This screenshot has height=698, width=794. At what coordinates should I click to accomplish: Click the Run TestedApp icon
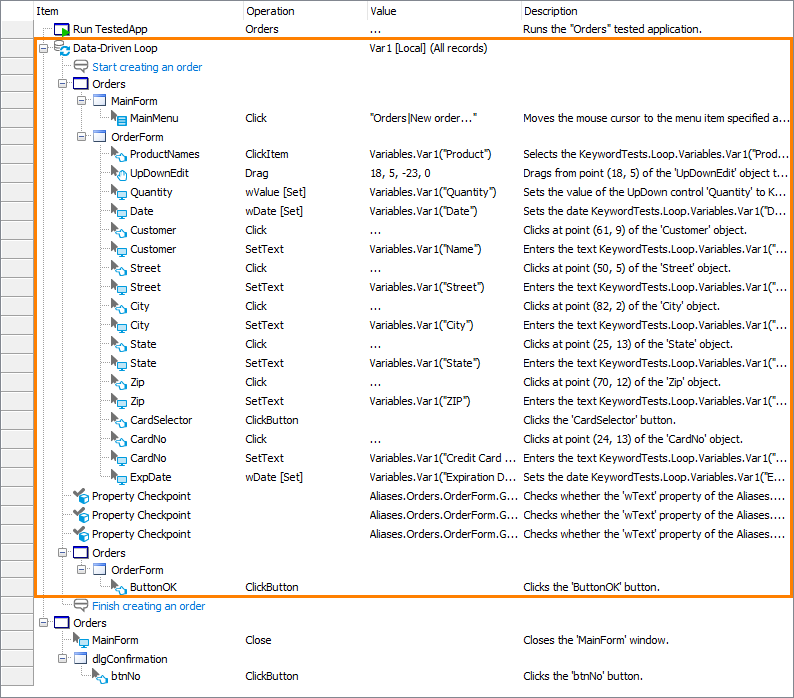click(62, 29)
